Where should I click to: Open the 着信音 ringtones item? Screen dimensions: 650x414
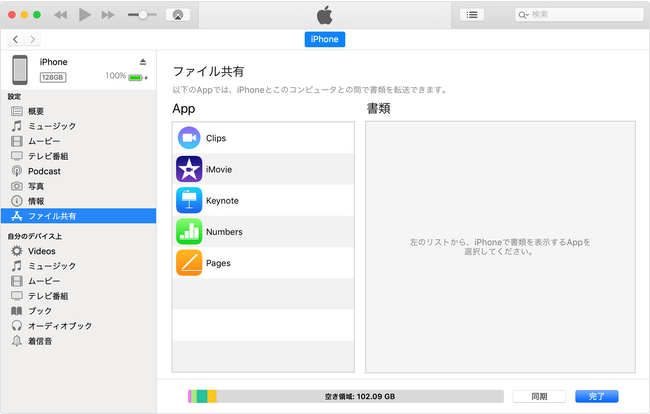(x=78, y=341)
